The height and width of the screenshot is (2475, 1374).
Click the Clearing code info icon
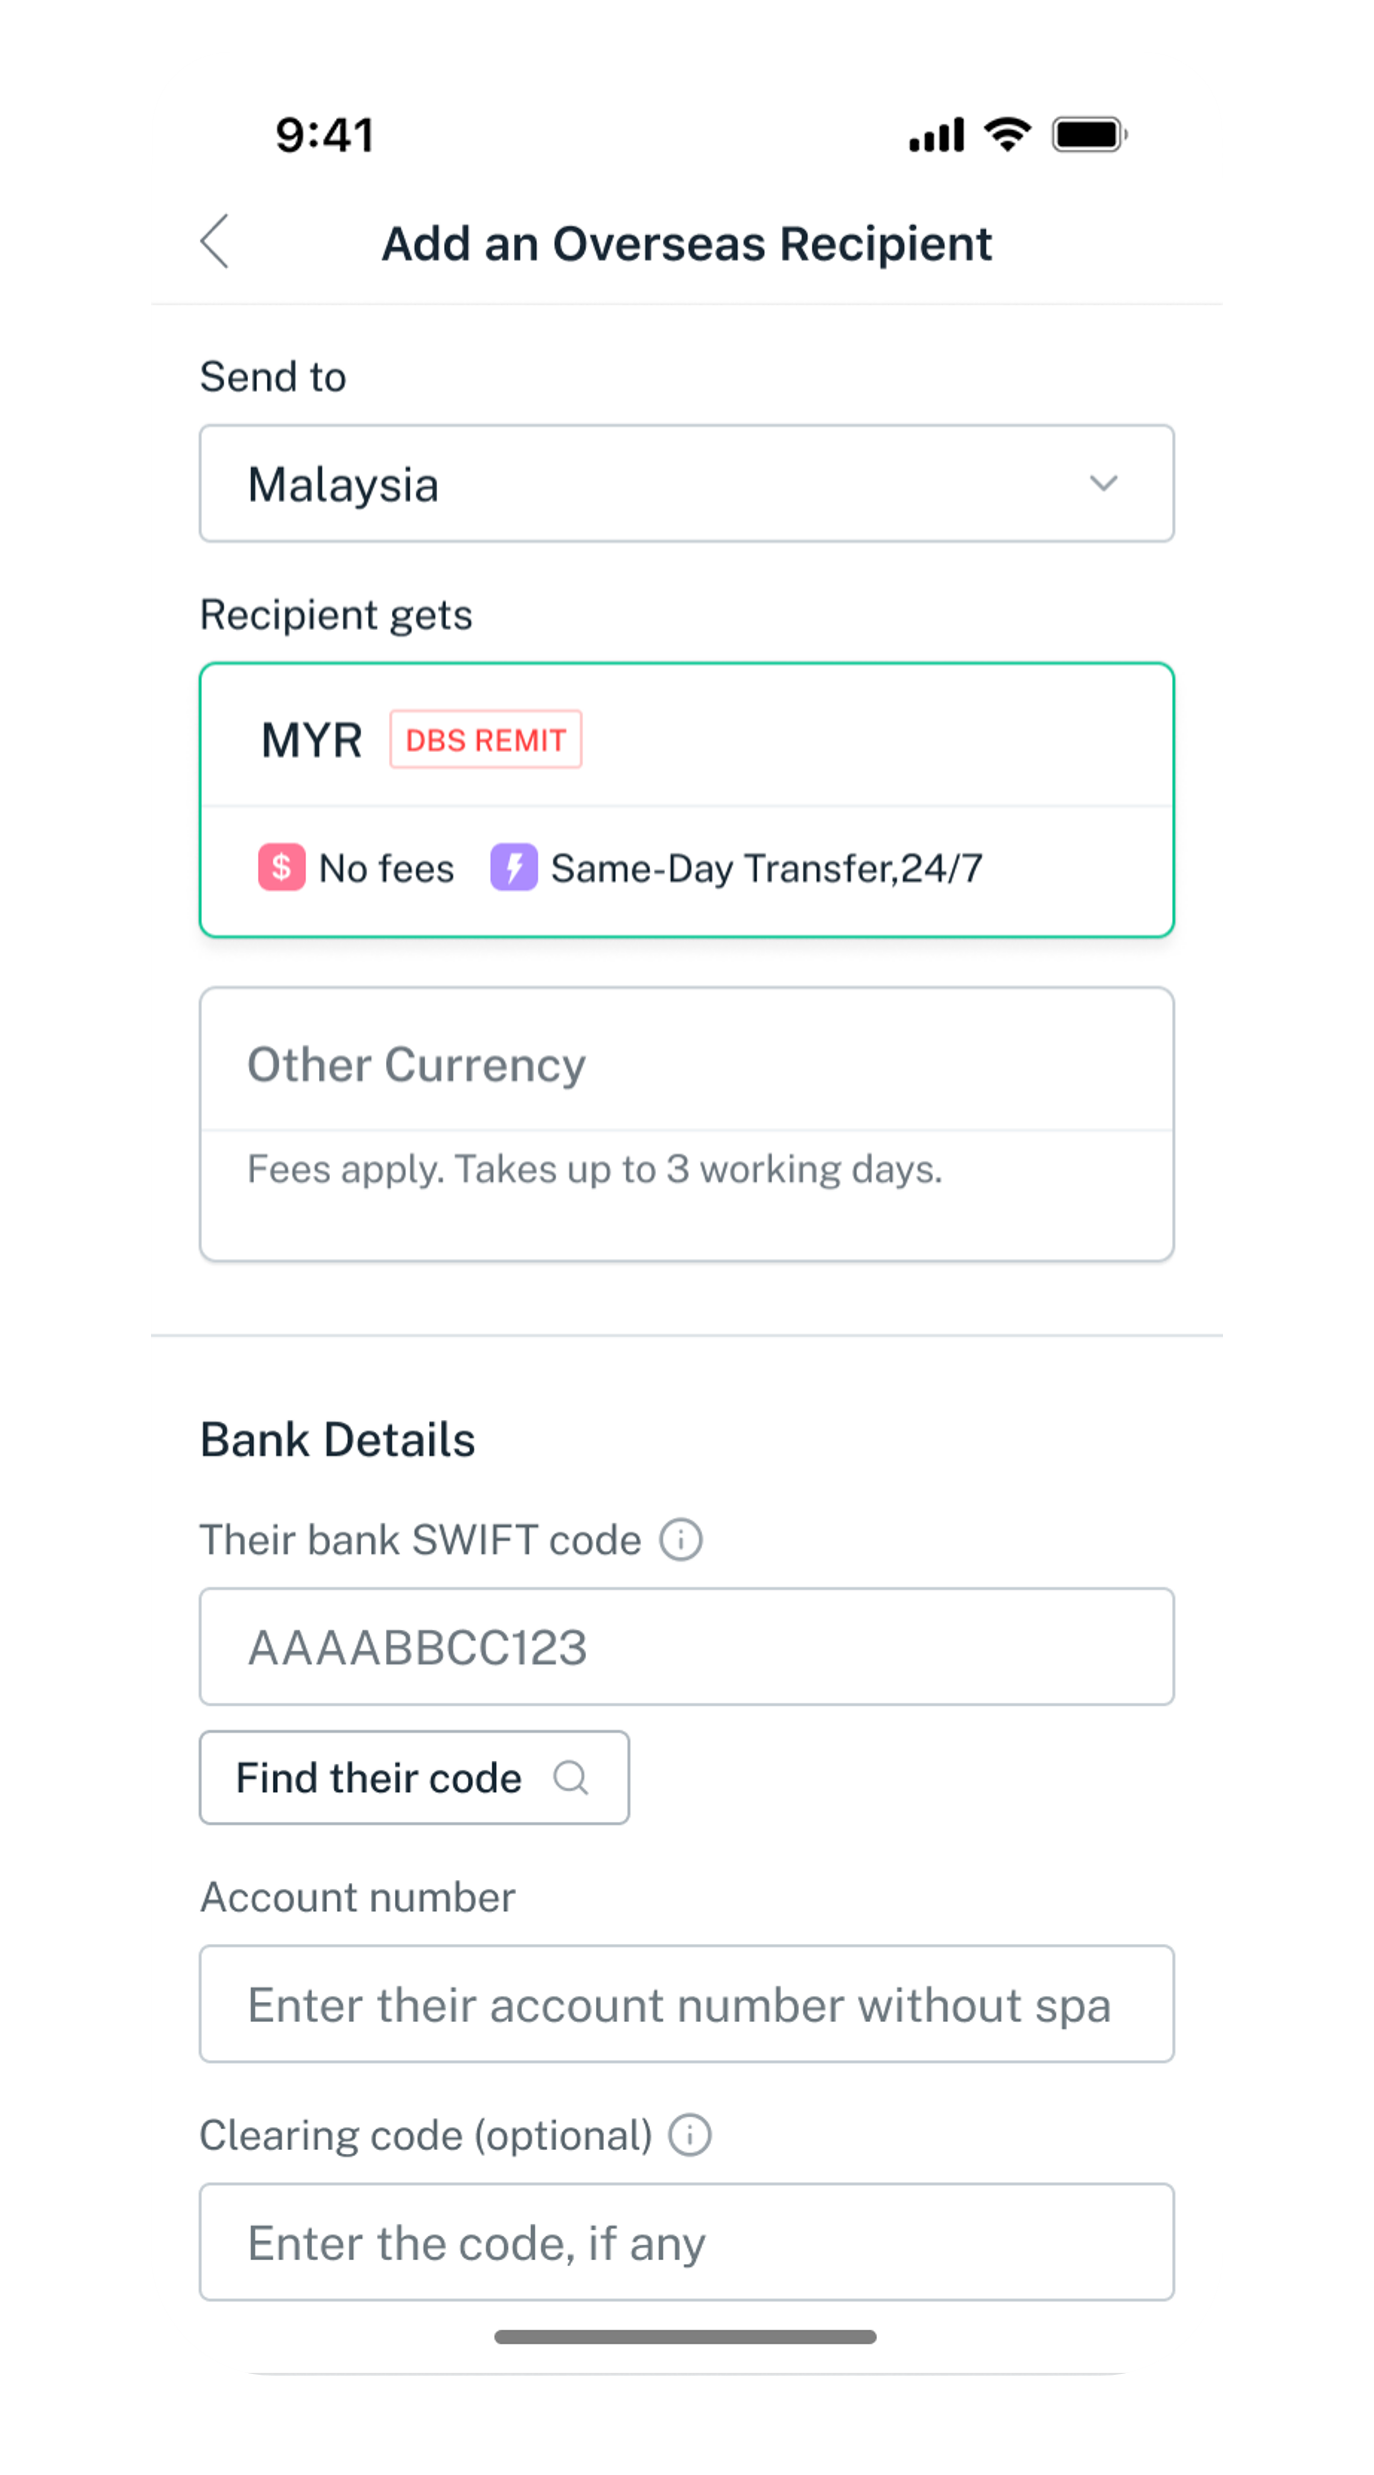[690, 2135]
